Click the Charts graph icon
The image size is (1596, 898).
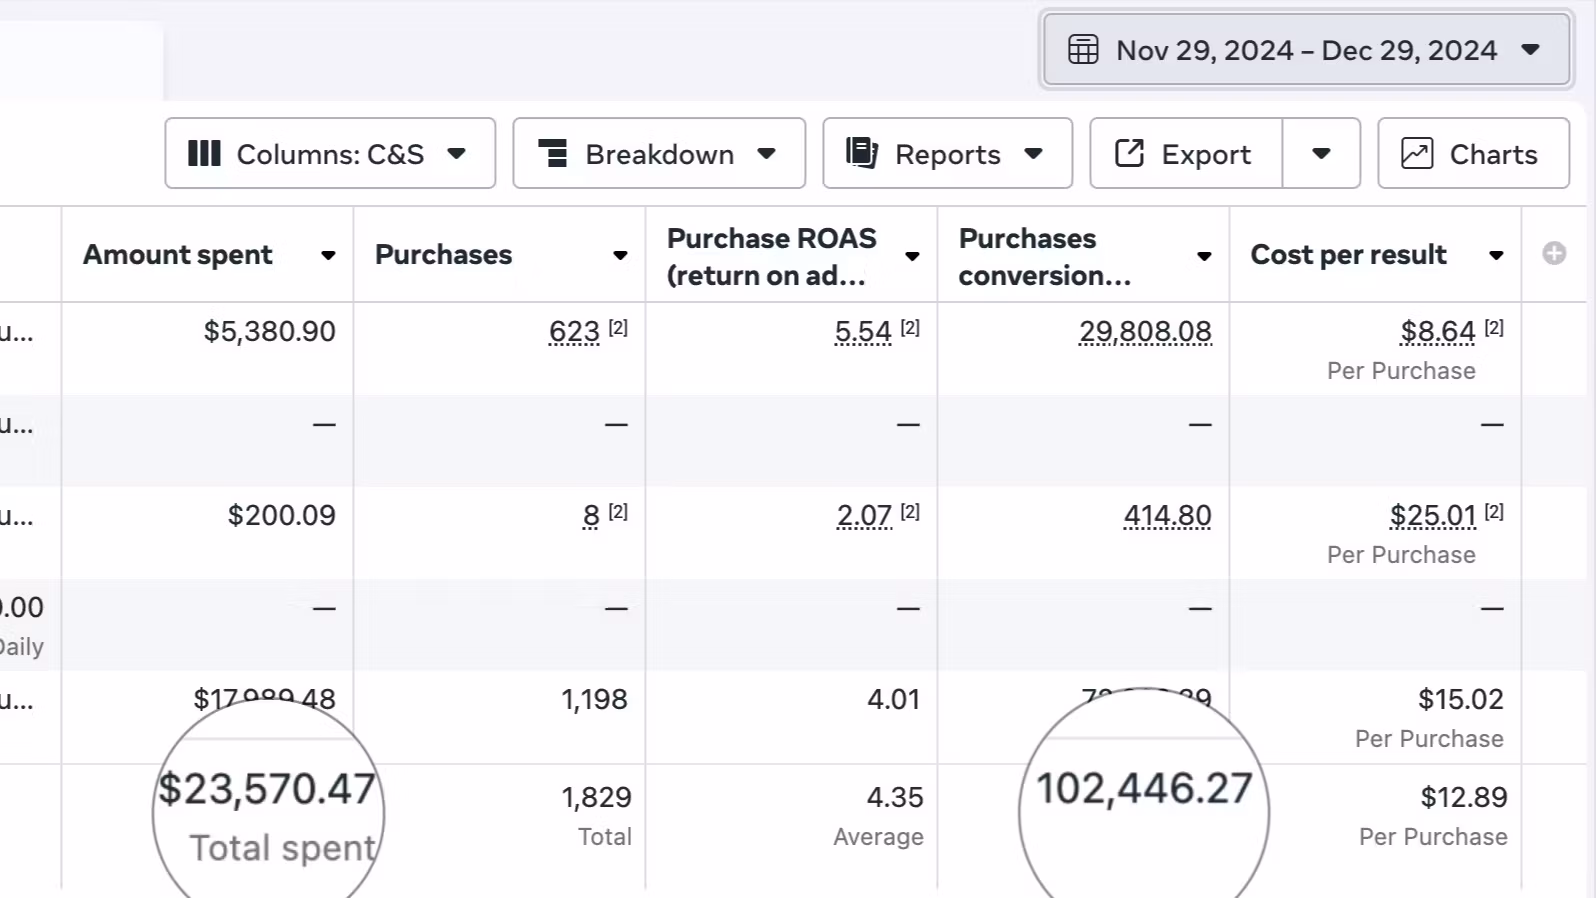(x=1417, y=154)
